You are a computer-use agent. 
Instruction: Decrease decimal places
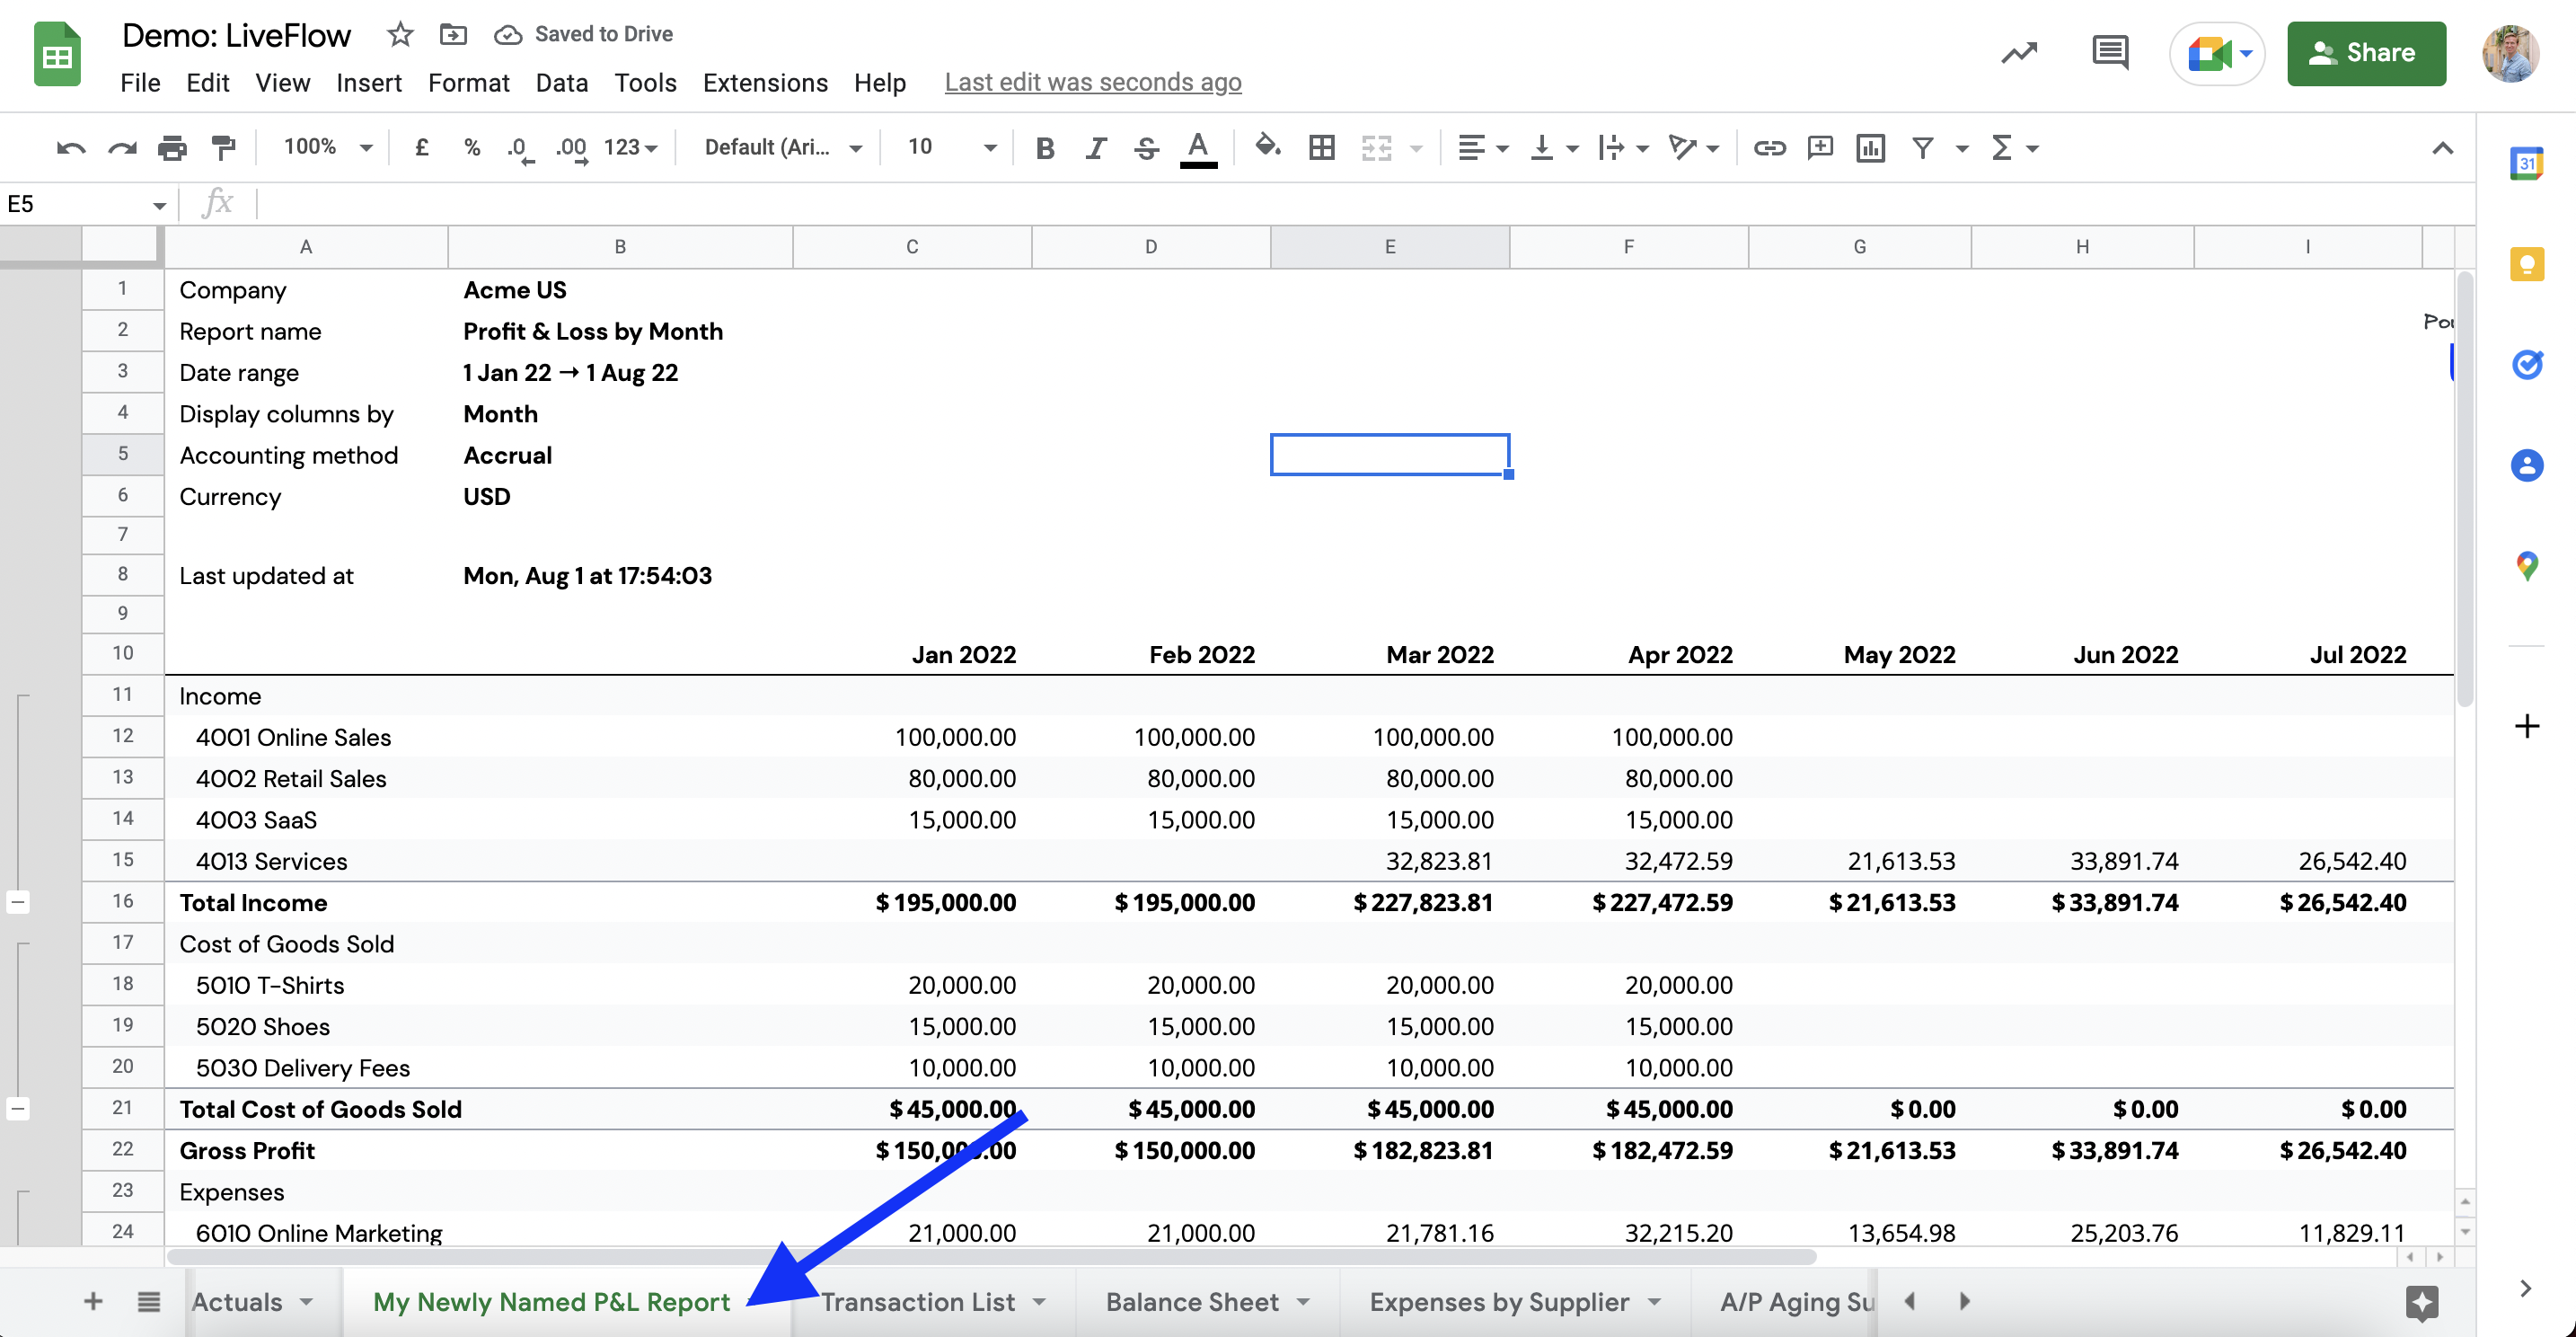[x=520, y=149]
